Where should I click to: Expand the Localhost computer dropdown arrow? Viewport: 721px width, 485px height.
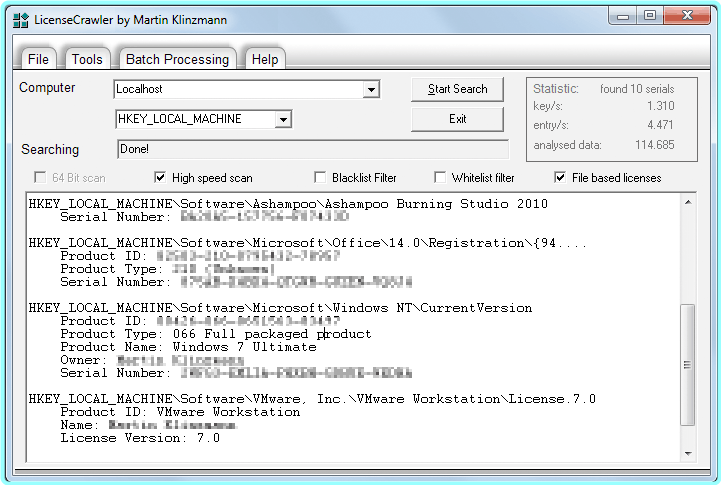pyautogui.click(x=371, y=89)
